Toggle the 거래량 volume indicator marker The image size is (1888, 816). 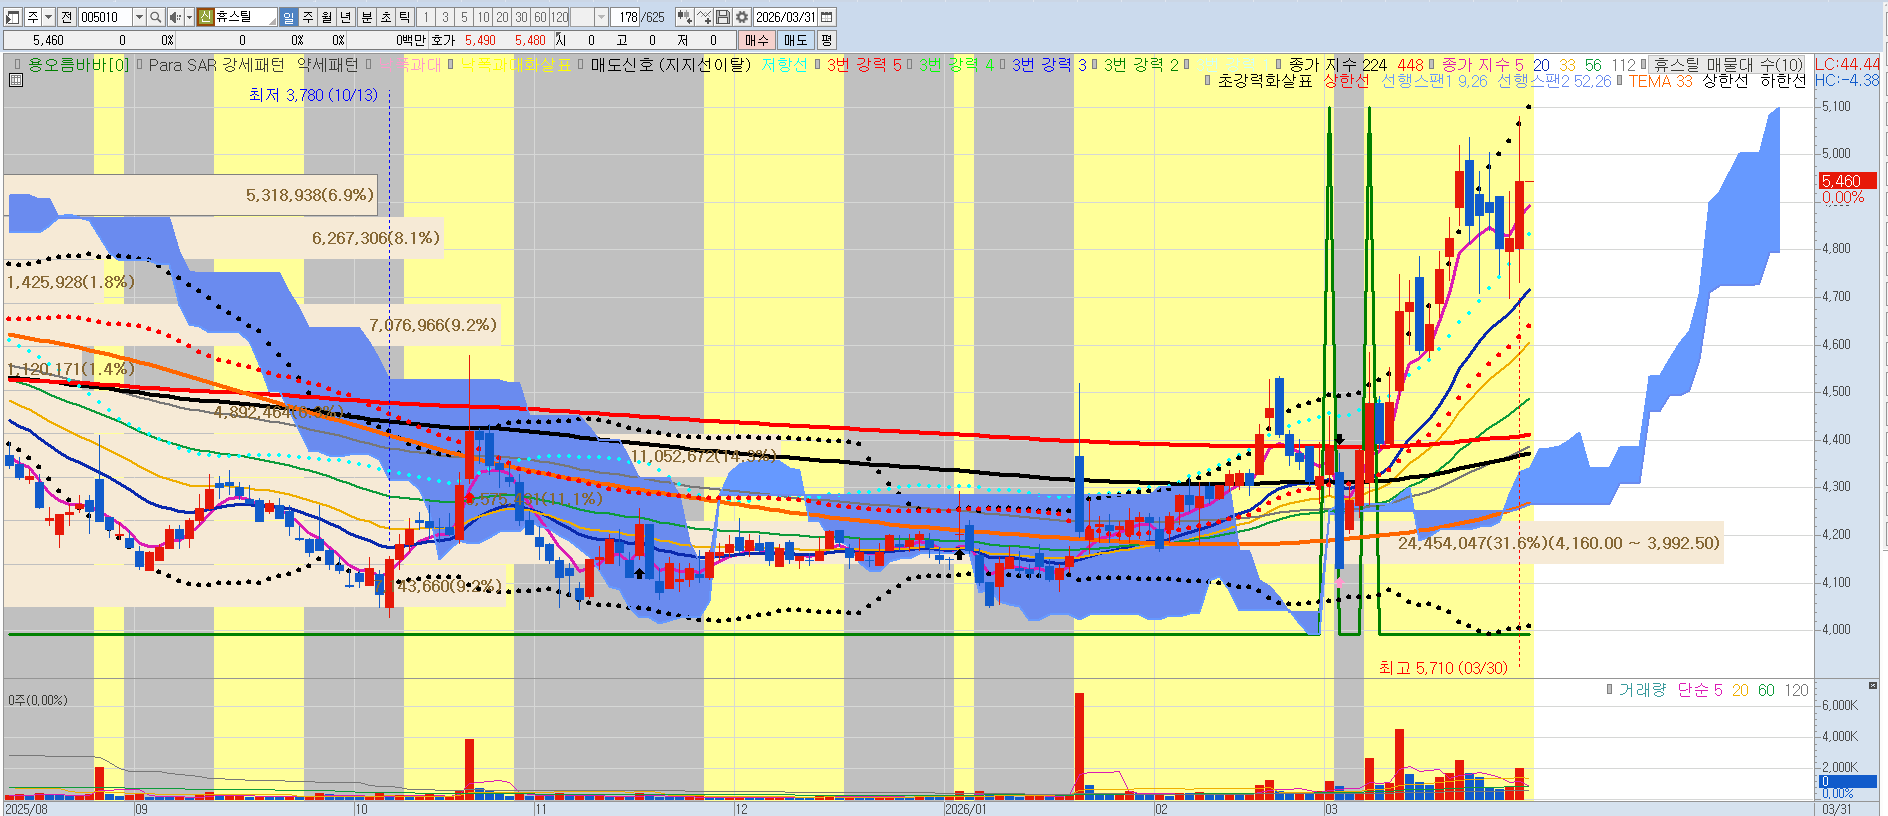pos(1609,689)
